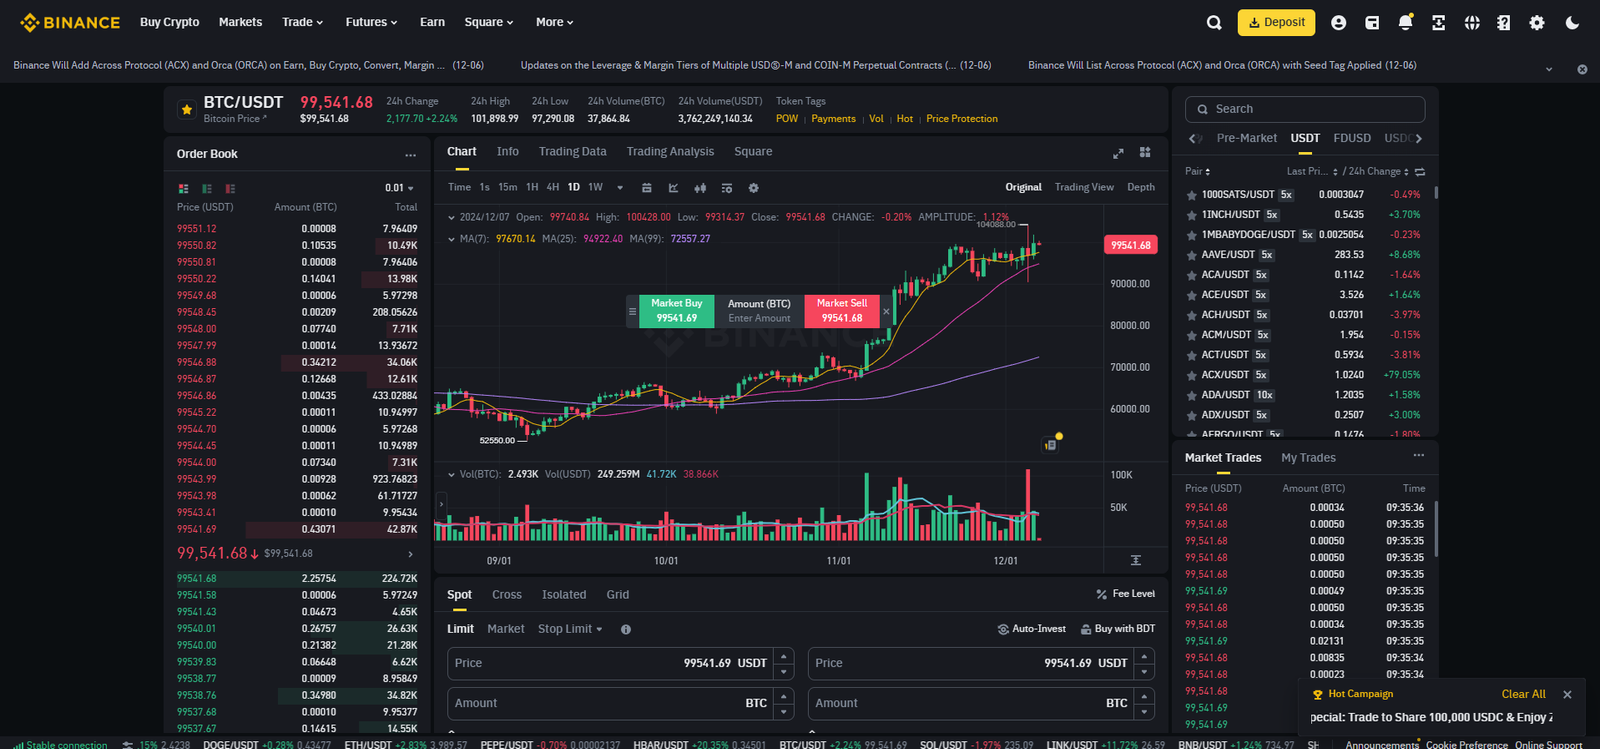Open the header search icon
1600x749 pixels.
[x=1214, y=22]
